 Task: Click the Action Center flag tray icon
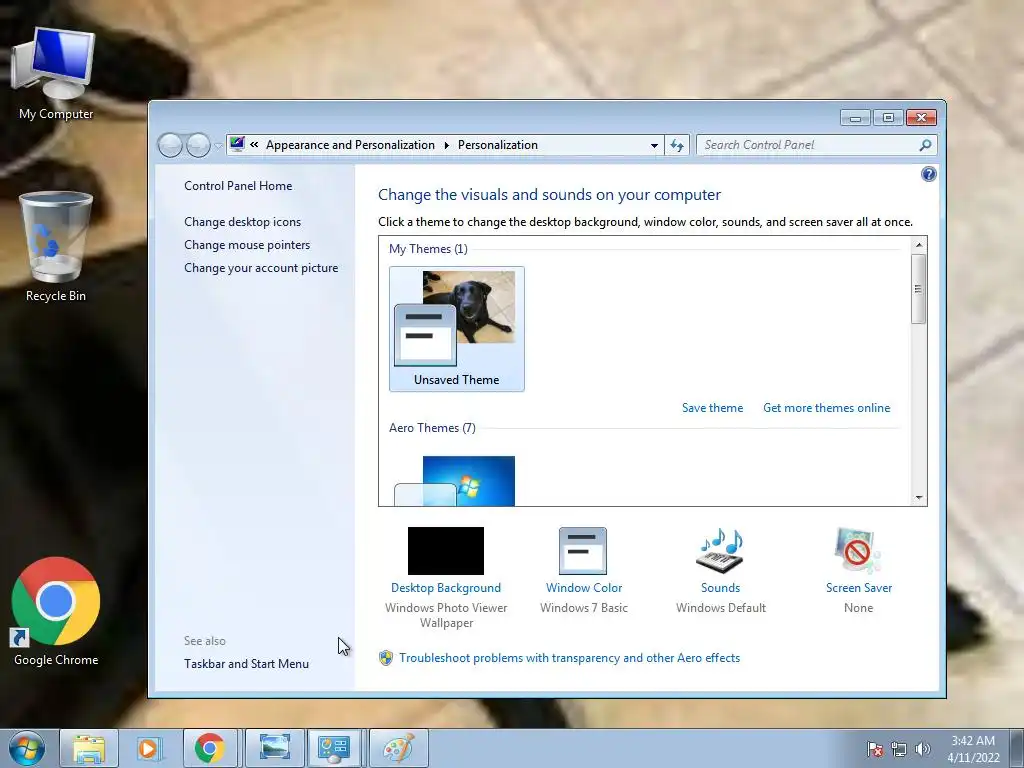click(874, 749)
